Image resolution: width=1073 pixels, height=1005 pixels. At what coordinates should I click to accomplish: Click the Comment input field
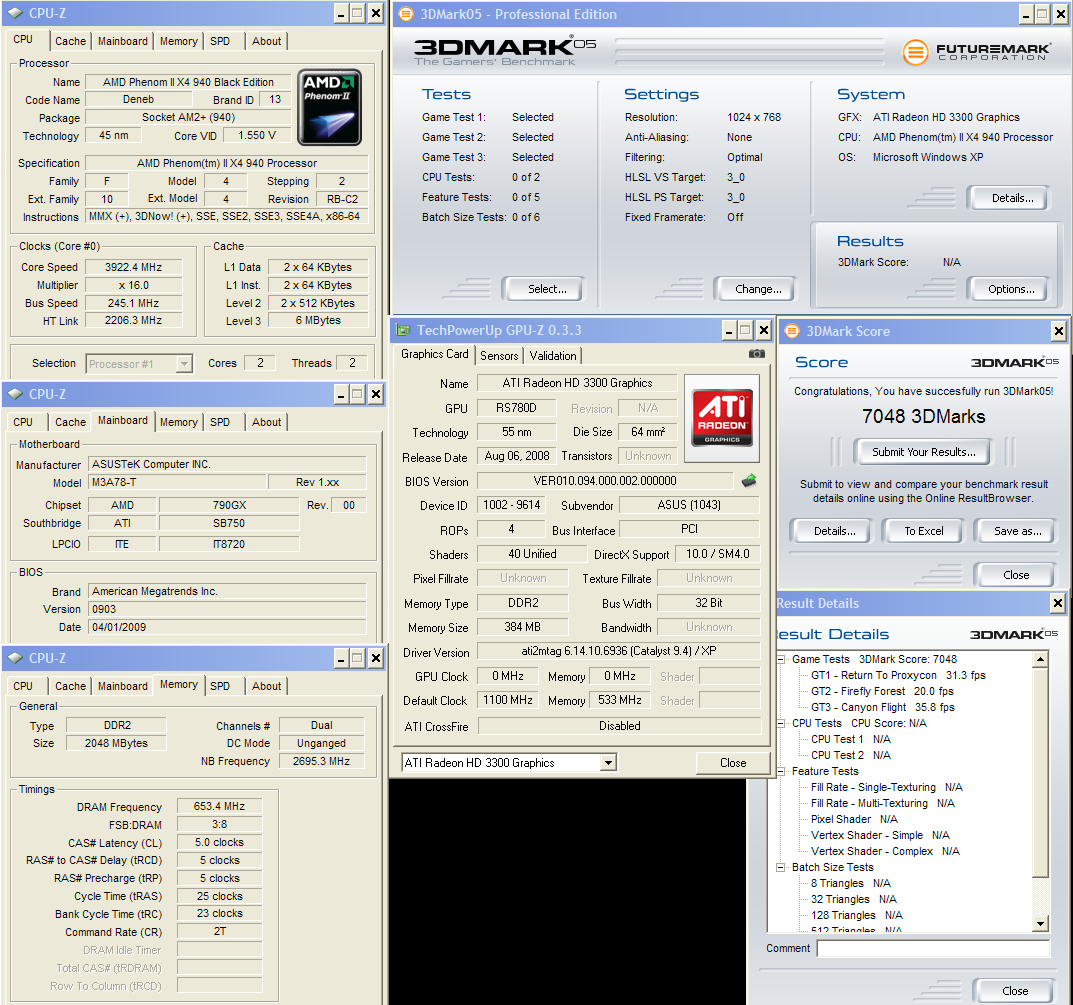coord(933,948)
